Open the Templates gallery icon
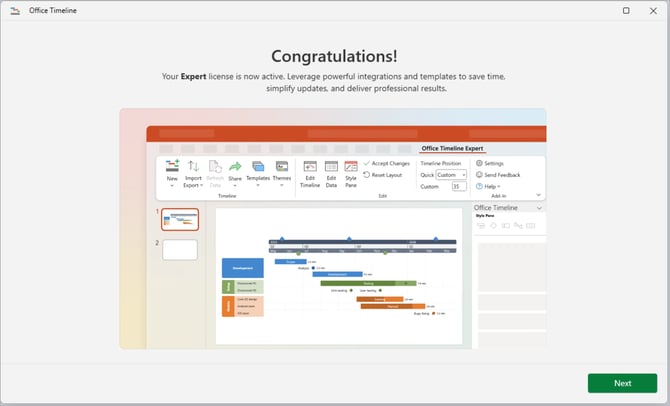The image size is (670, 406). point(258,167)
